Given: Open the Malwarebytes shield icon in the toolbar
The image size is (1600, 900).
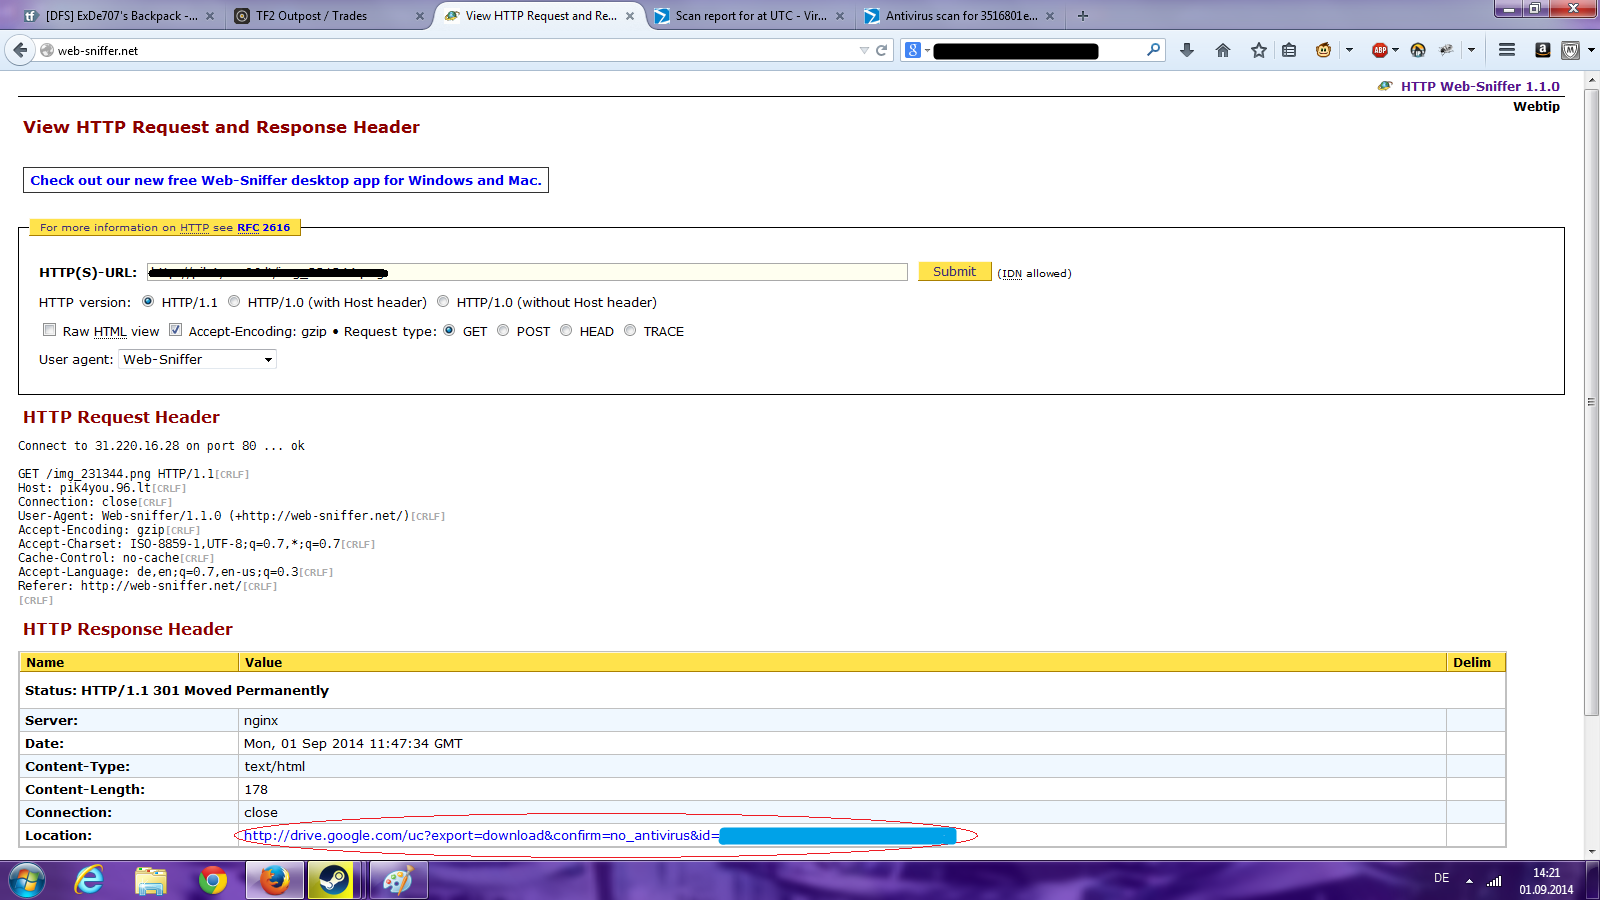Looking at the screenshot, I should (x=1571, y=50).
